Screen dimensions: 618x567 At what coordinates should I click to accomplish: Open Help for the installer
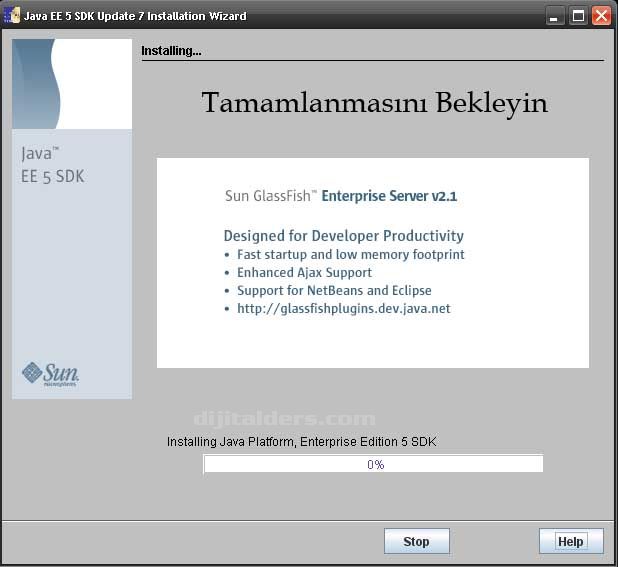coord(571,541)
